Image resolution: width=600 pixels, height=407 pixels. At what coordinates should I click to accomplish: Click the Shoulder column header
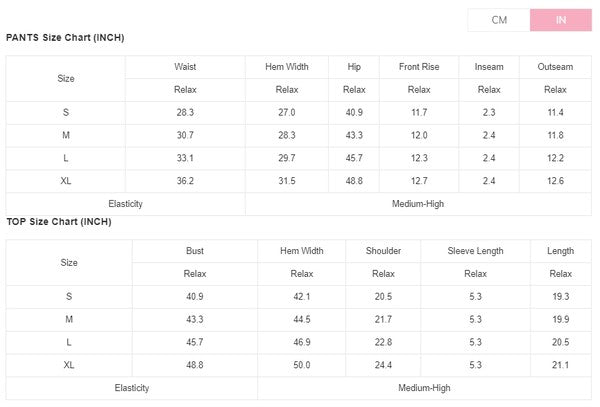click(383, 251)
